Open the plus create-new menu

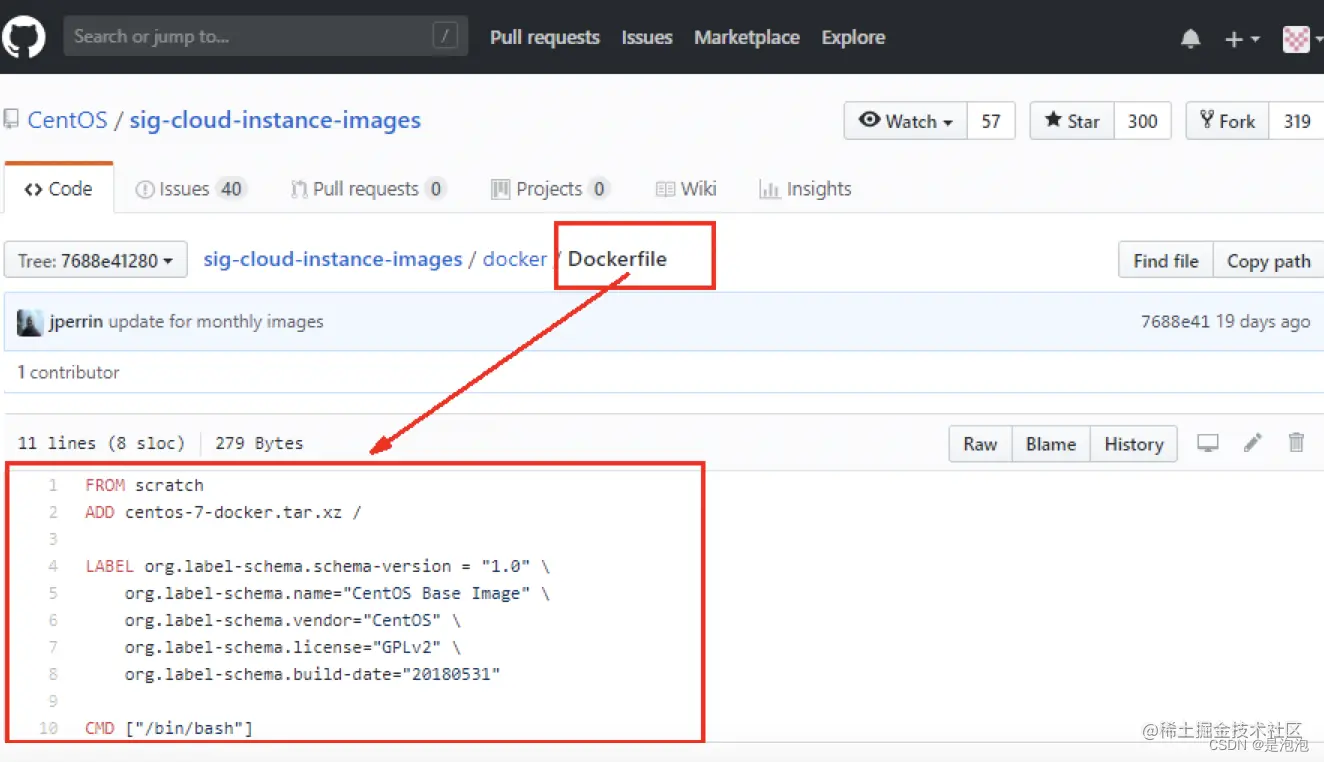click(1241, 39)
